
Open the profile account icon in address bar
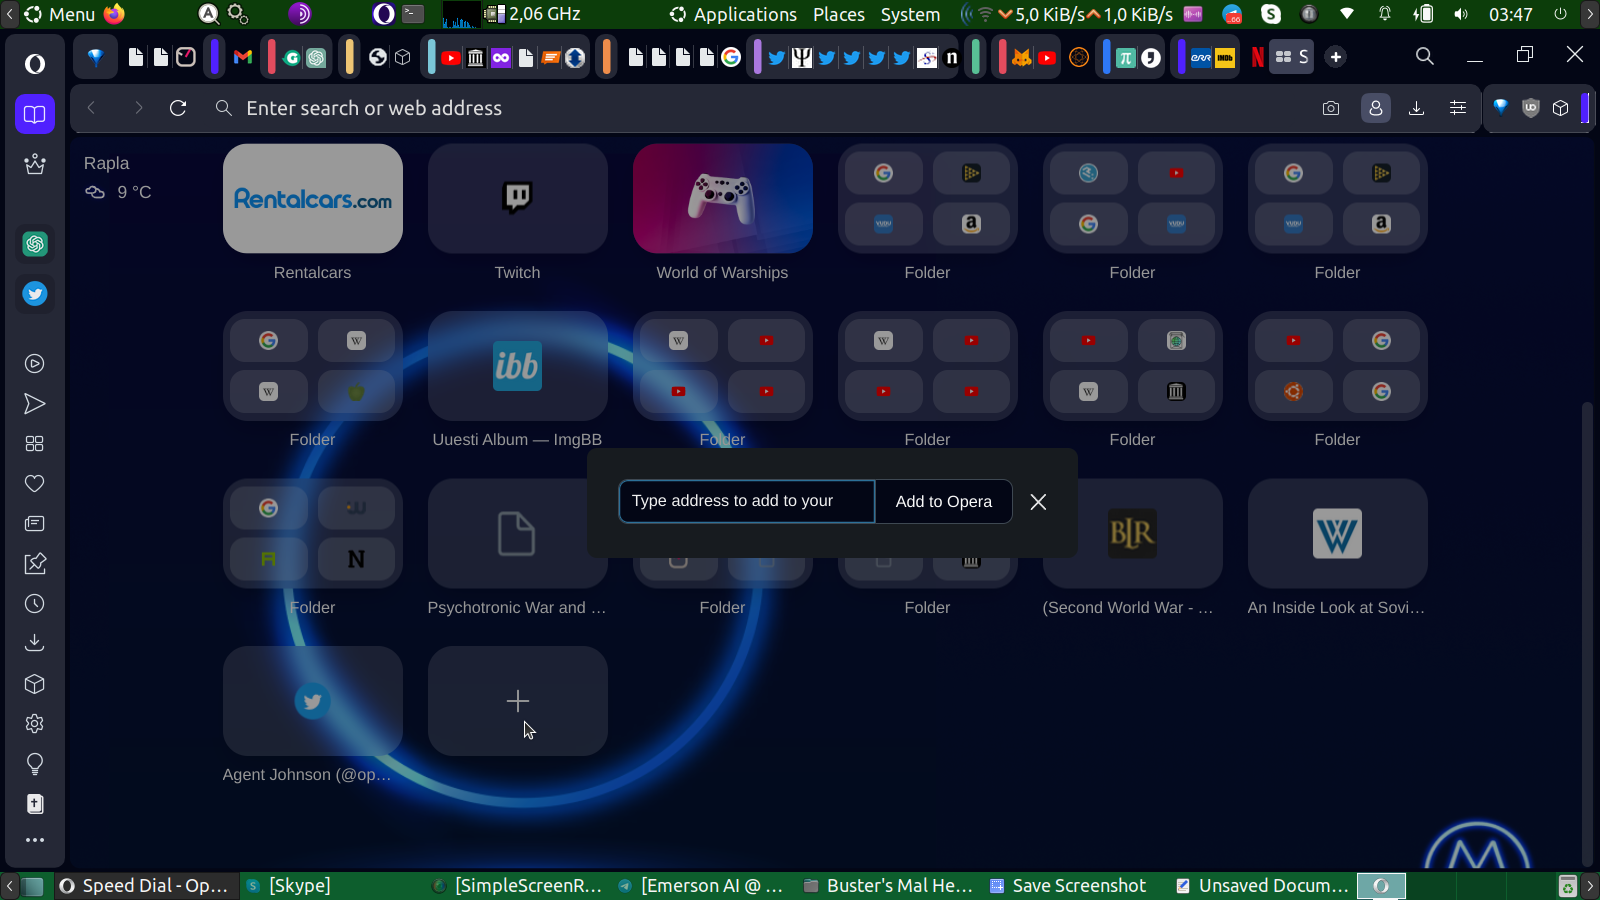pyautogui.click(x=1376, y=108)
